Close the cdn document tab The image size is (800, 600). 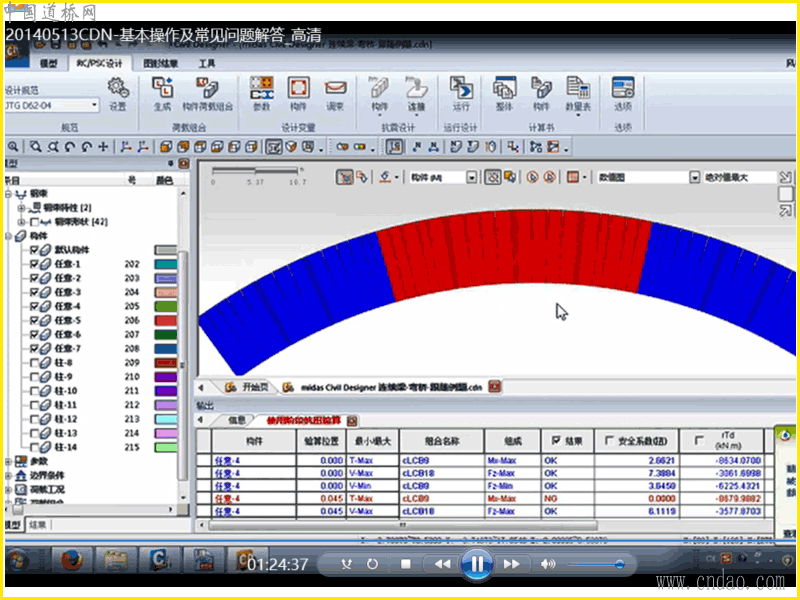[x=494, y=387]
